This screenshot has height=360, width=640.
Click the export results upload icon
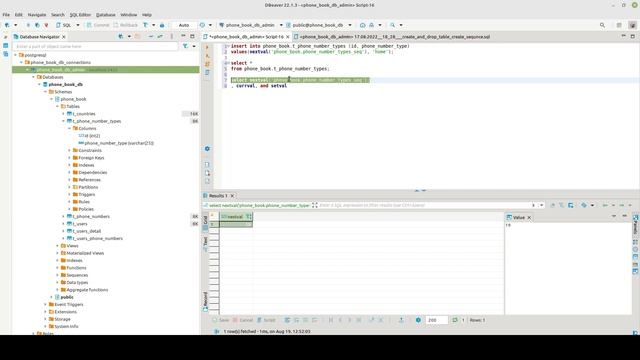tap(401, 320)
